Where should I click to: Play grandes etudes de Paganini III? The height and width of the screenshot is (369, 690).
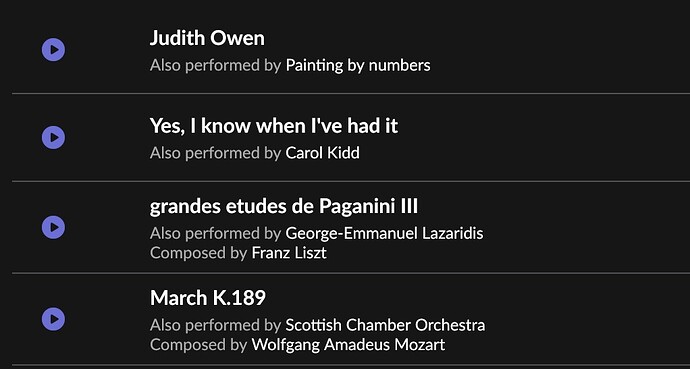pyautogui.click(x=53, y=227)
